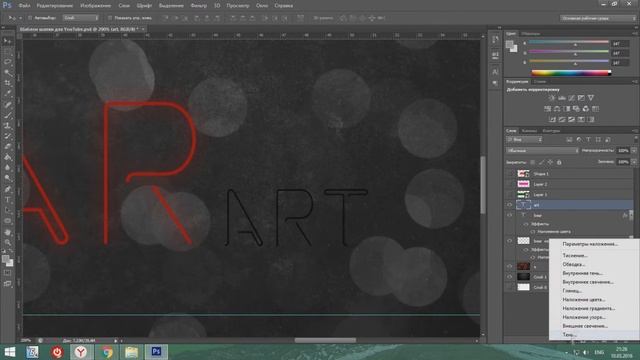This screenshot has width=640, height=360.
Task: Open Yandex Browser from the taskbar
Action: pyautogui.click(x=81, y=351)
